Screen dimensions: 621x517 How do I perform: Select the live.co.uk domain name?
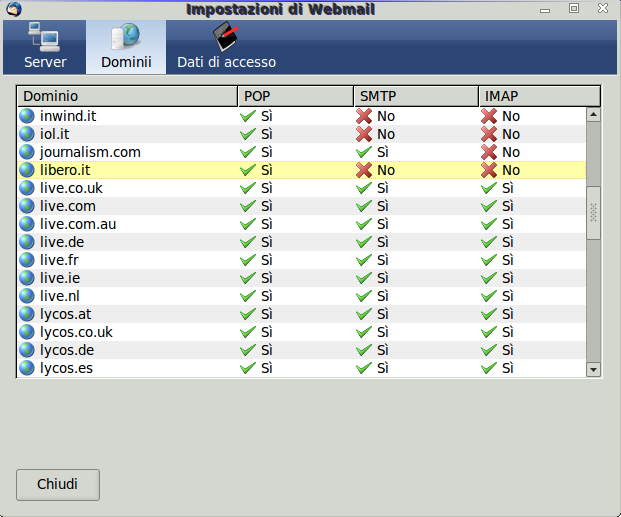coord(71,188)
